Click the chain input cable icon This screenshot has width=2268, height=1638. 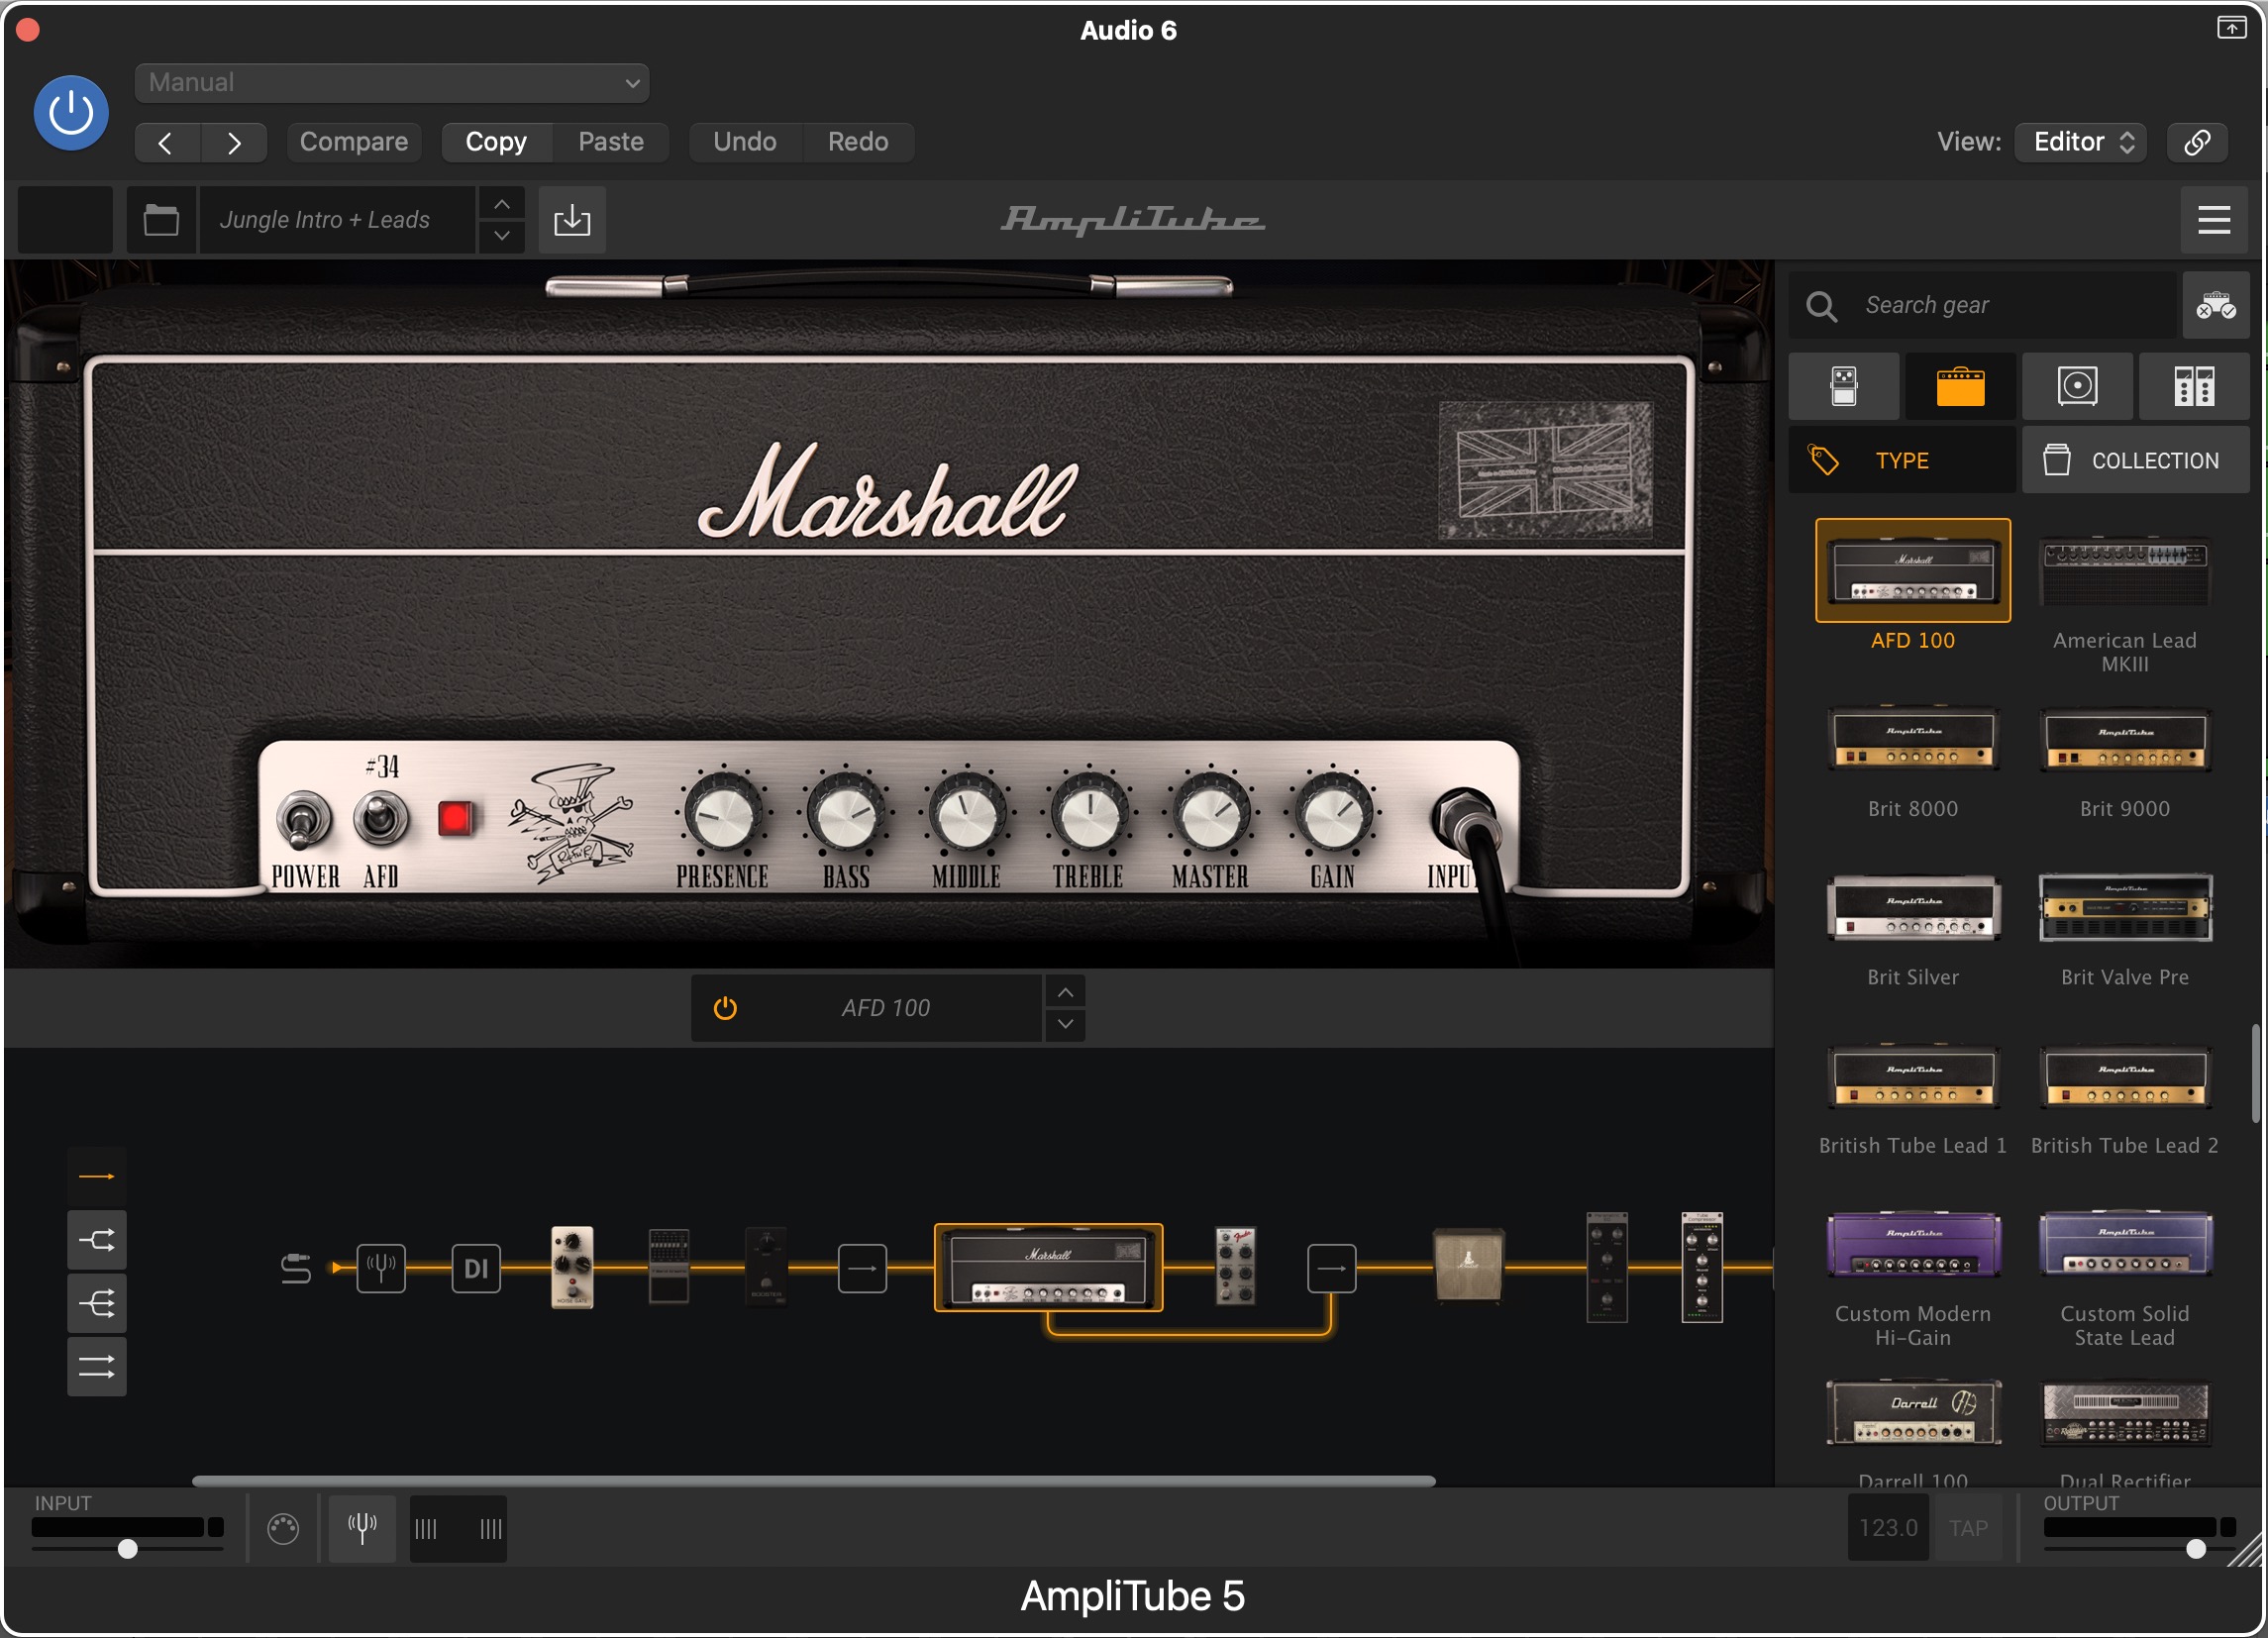point(296,1269)
